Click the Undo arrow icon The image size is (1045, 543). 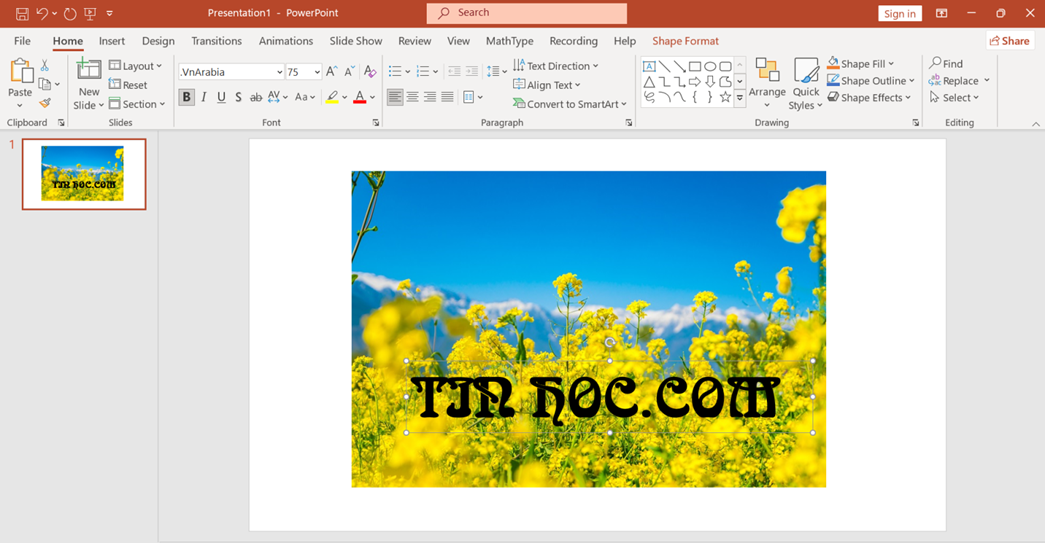click(x=42, y=13)
